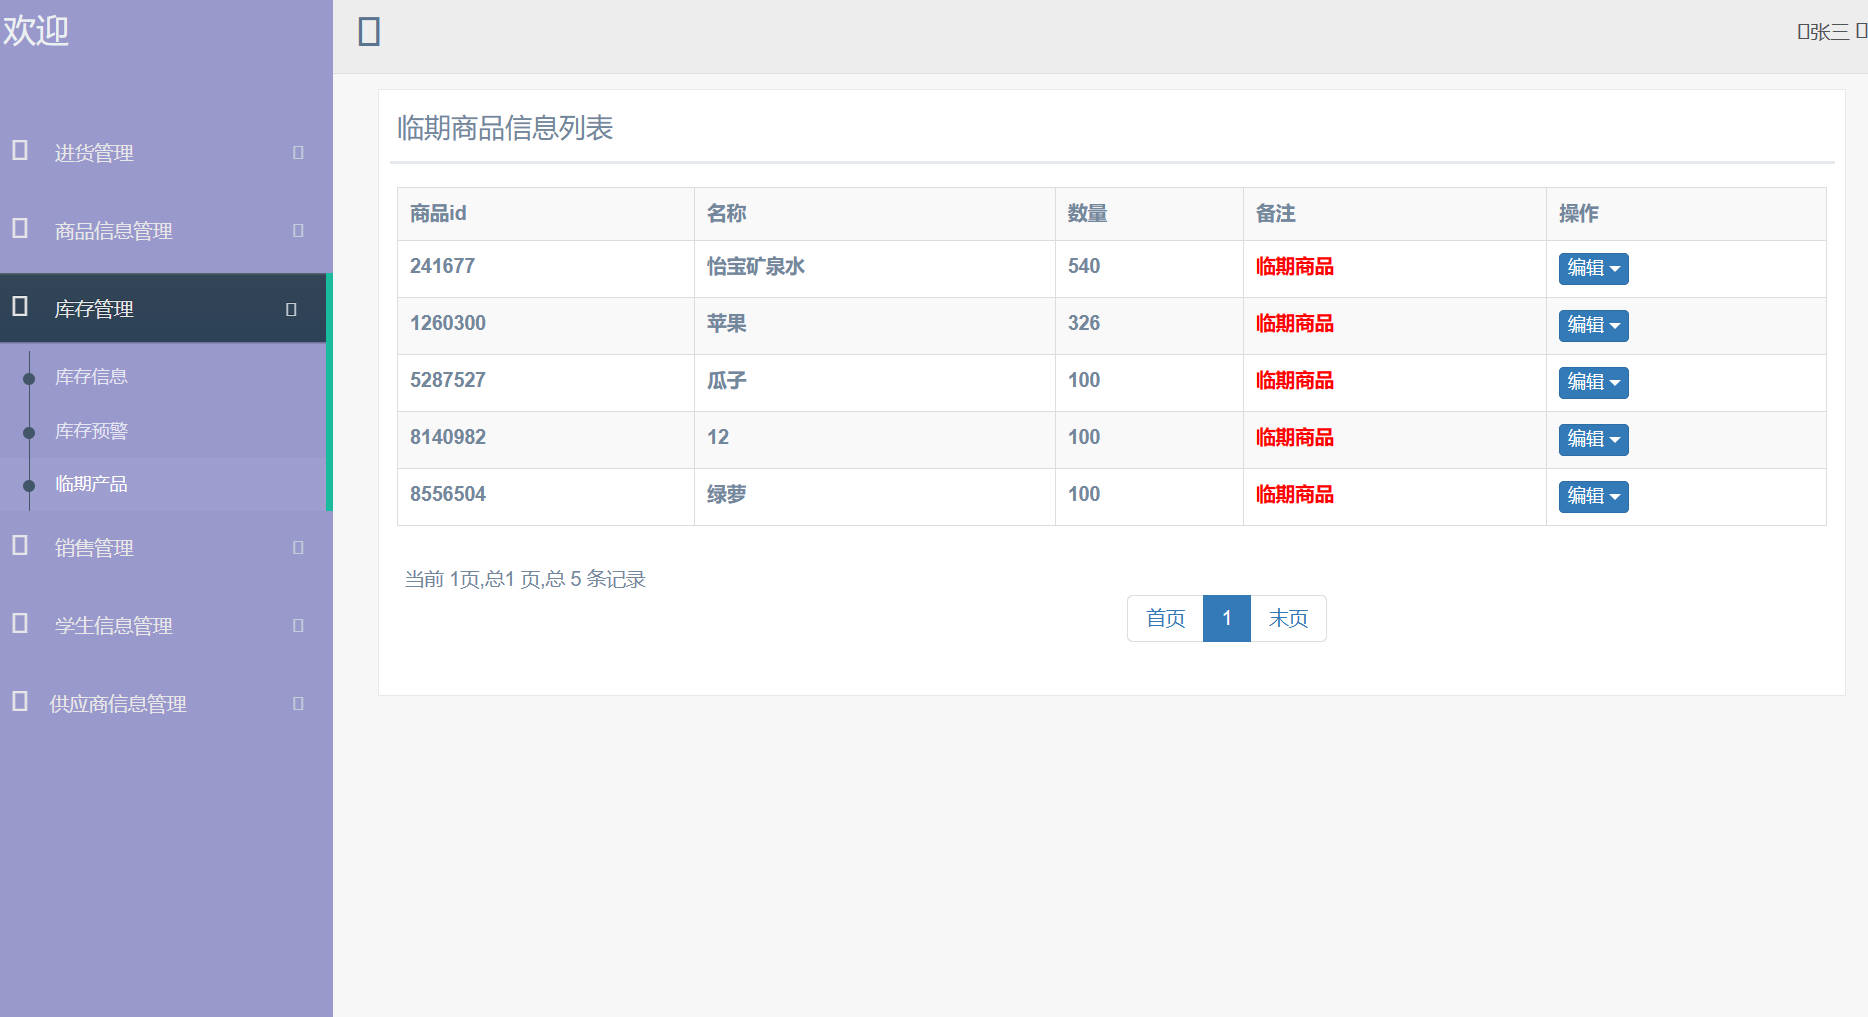This screenshot has height=1017, width=1868.
Task: Select 临期产品 in sidebar submenu
Action: [91, 484]
